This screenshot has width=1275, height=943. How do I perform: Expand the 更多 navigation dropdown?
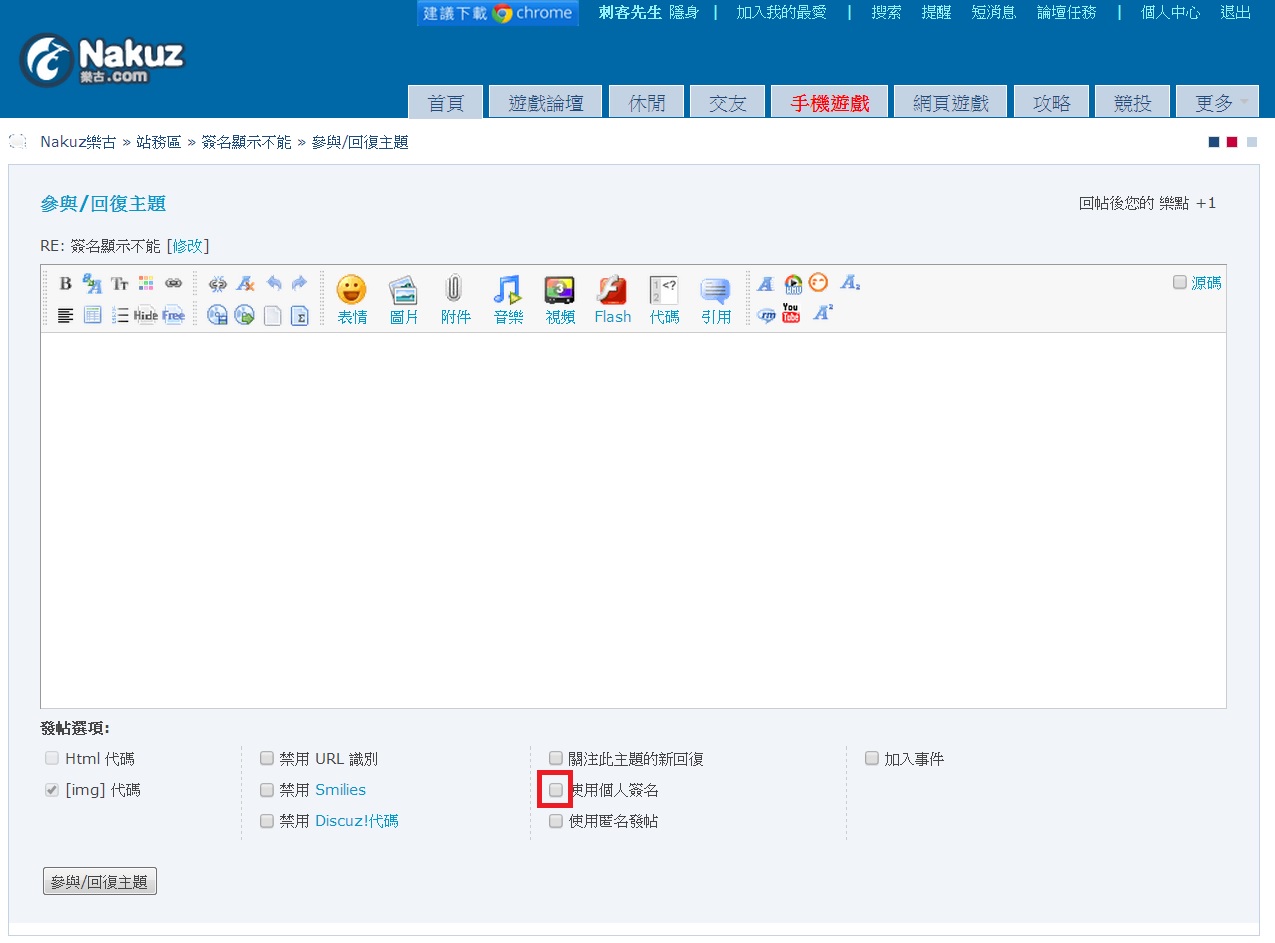point(1217,103)
